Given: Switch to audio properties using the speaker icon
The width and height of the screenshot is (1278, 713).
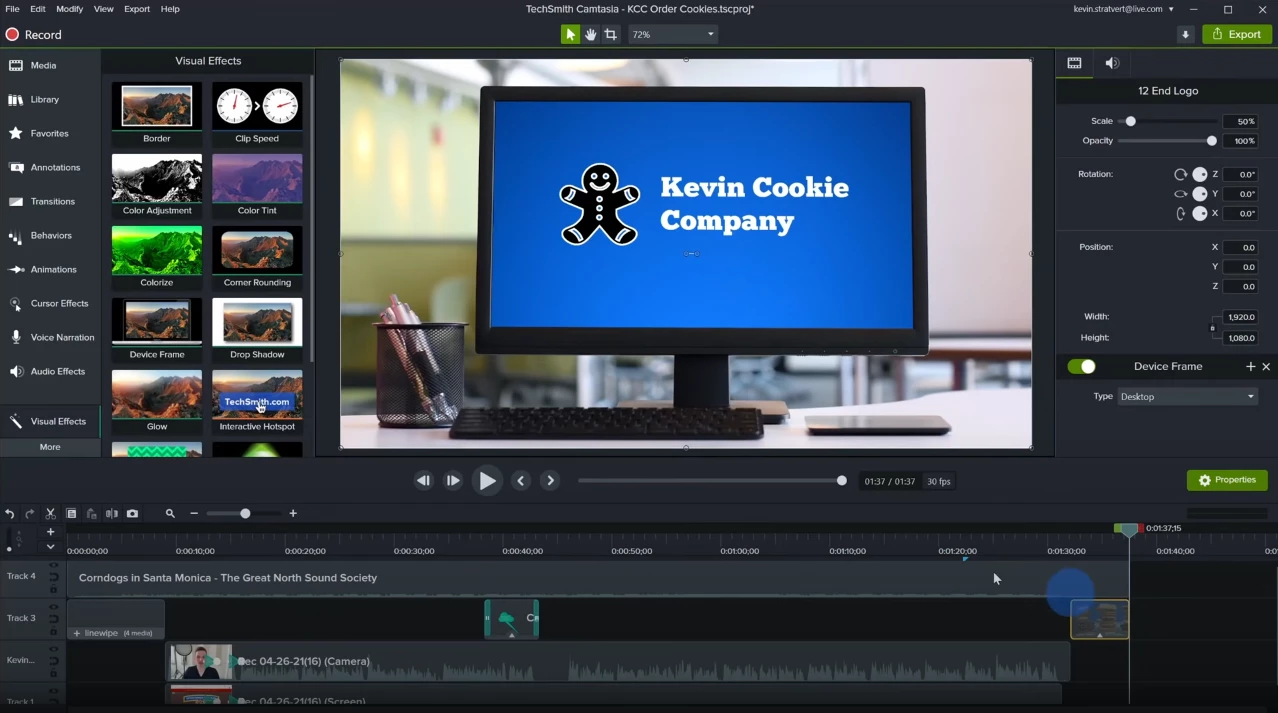Looking at the screenshot, I should click(x=1111, y=62).
